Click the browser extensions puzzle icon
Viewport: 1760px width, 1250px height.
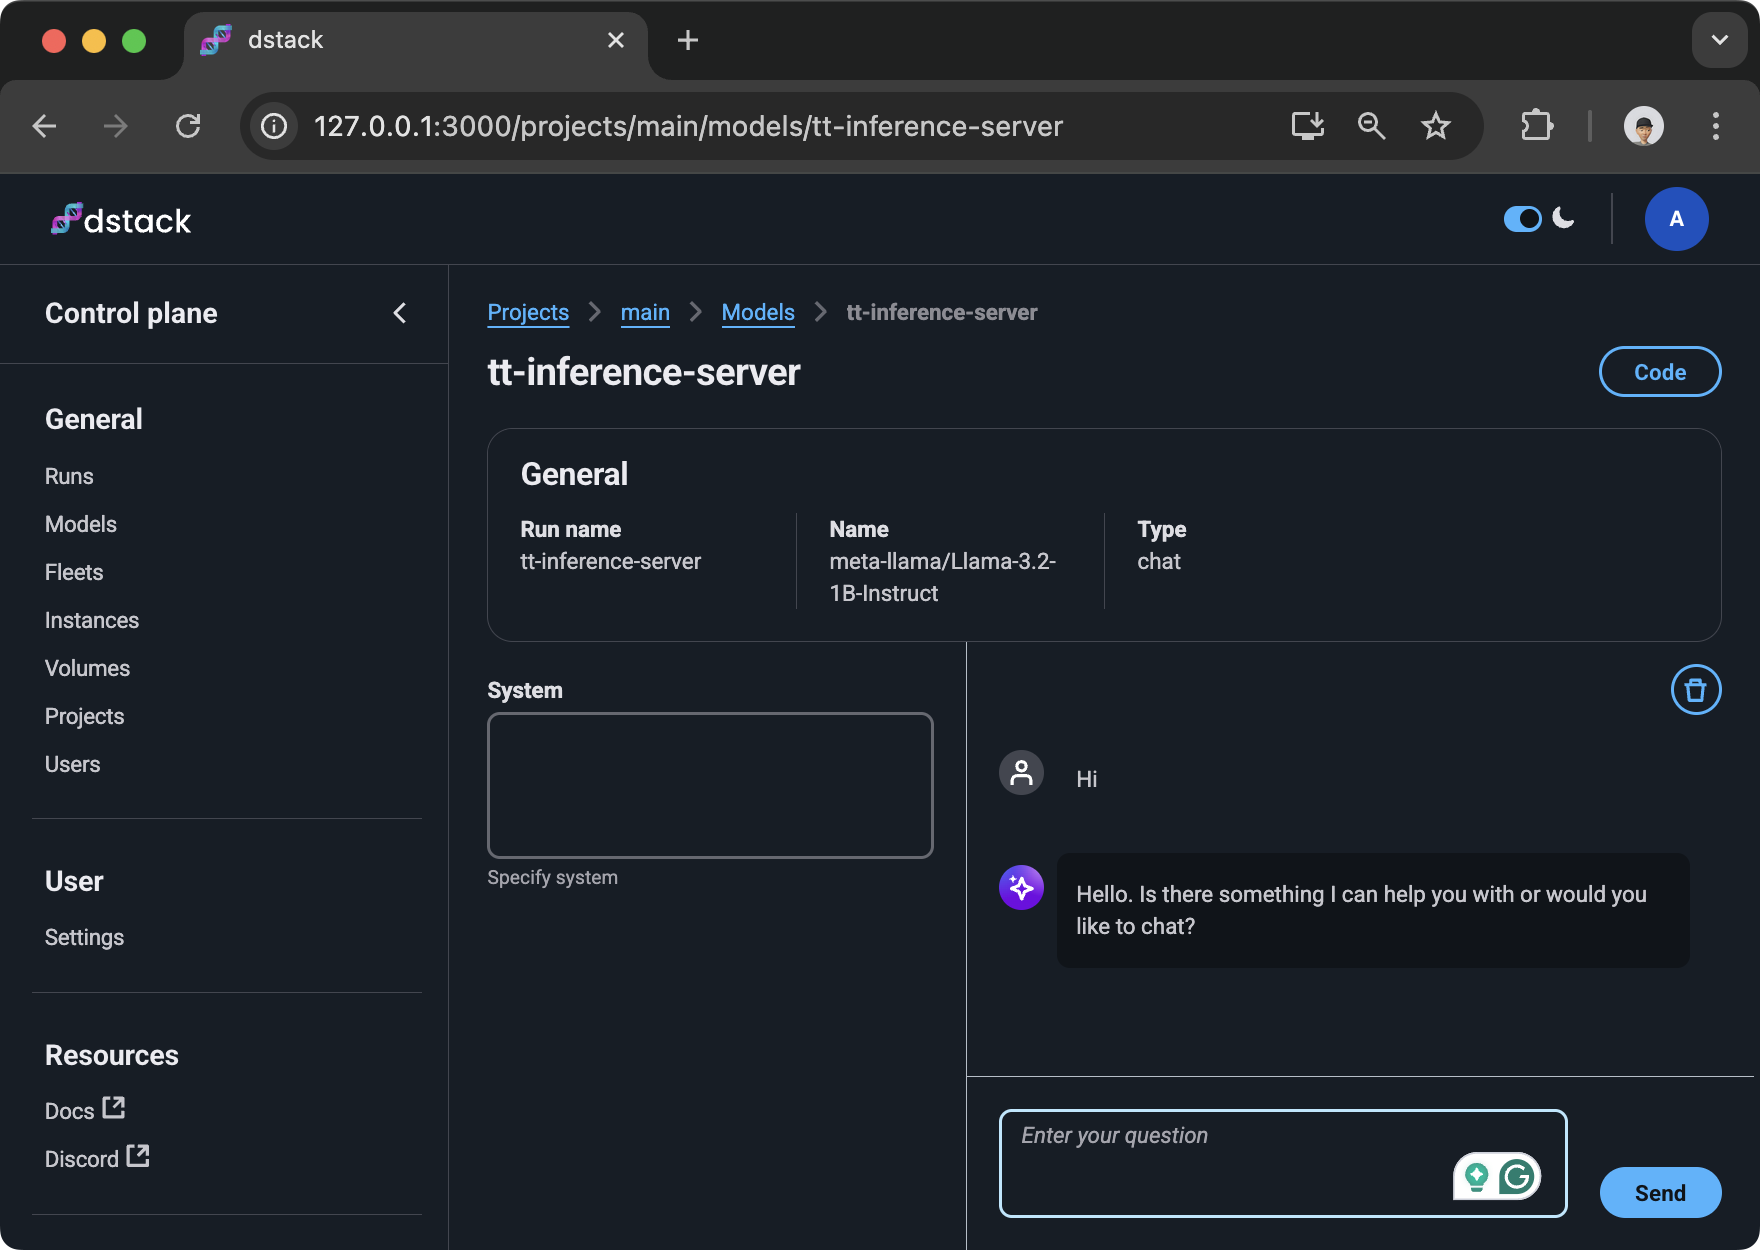point(1536,126)
